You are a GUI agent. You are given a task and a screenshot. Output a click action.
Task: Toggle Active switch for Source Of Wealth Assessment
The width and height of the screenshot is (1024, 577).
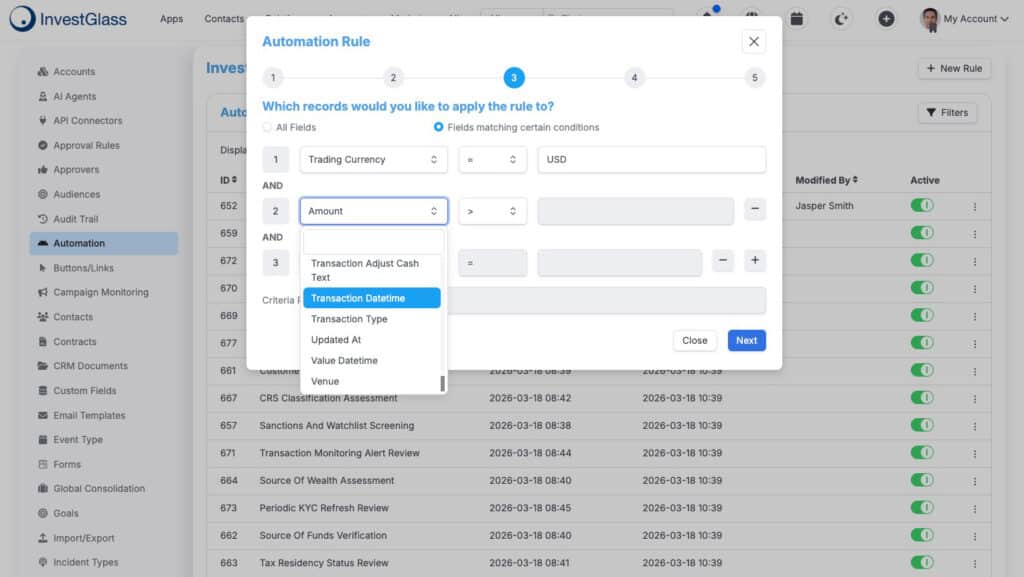point(922,480)
